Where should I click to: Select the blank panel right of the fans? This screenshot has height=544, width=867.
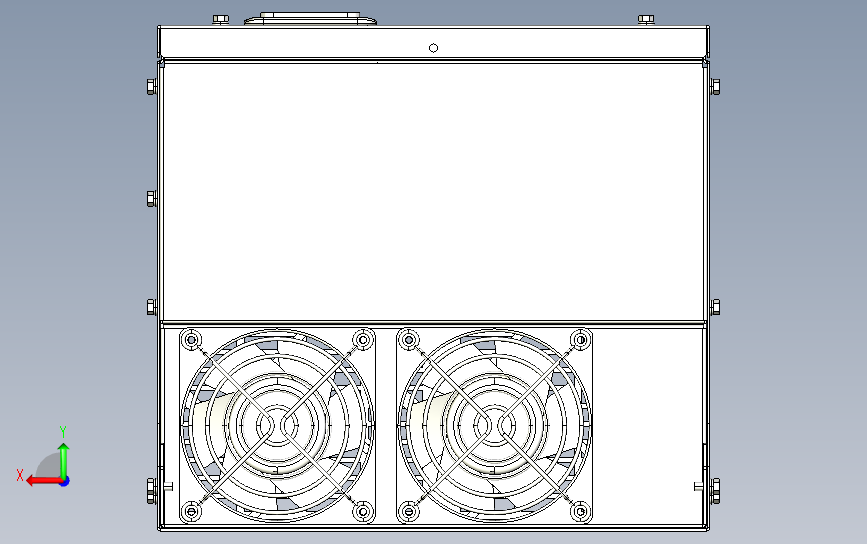(x=648, y=426)
